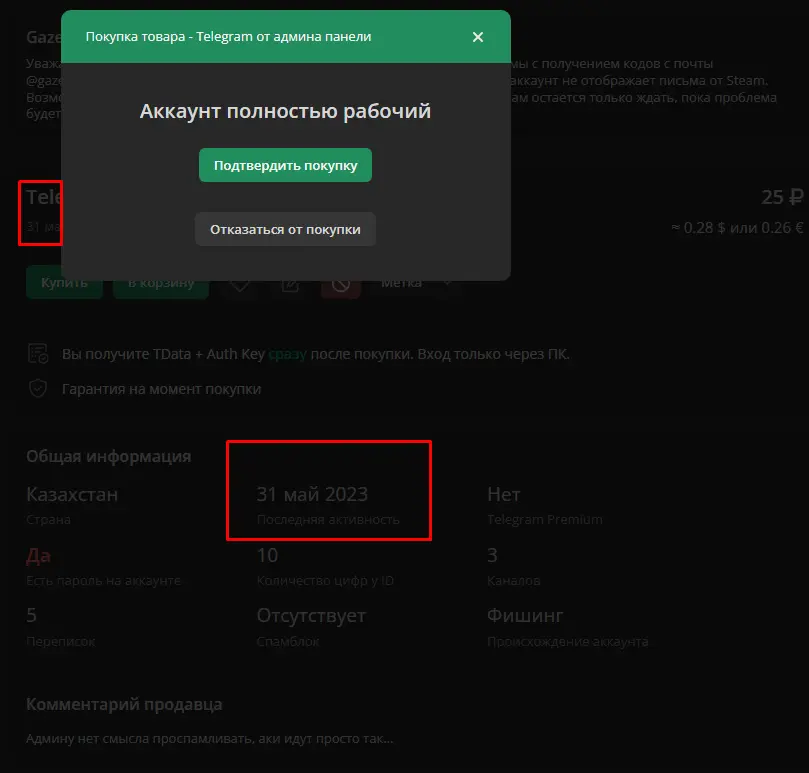
Task: Click the Количество цифр у ID label
Action: pyautogui.click(x=325, y=581)
